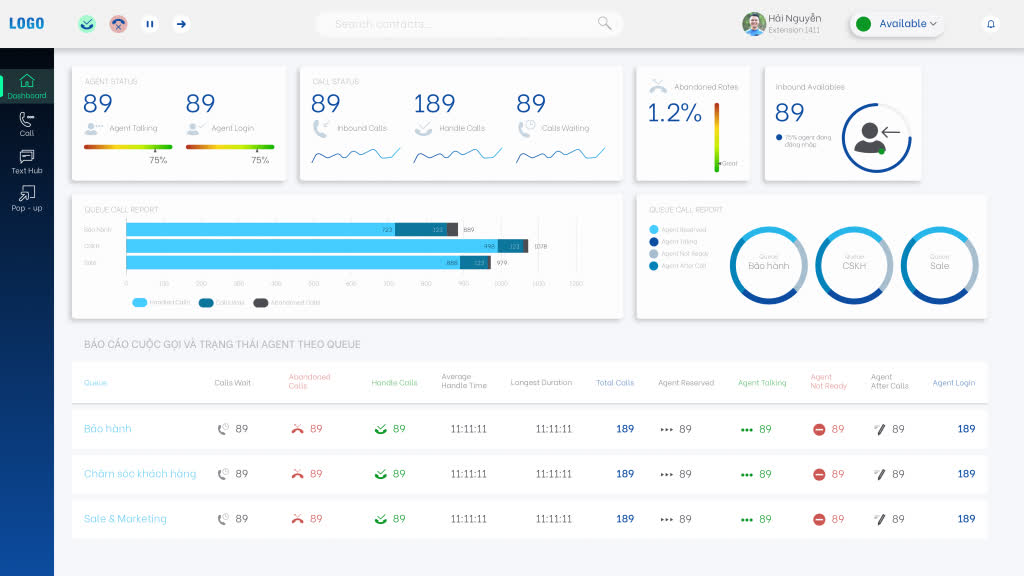The width and height of the screenshot is (1024, 576).
Task: Open Text Hub from the left sidebar
Action: 26,163
